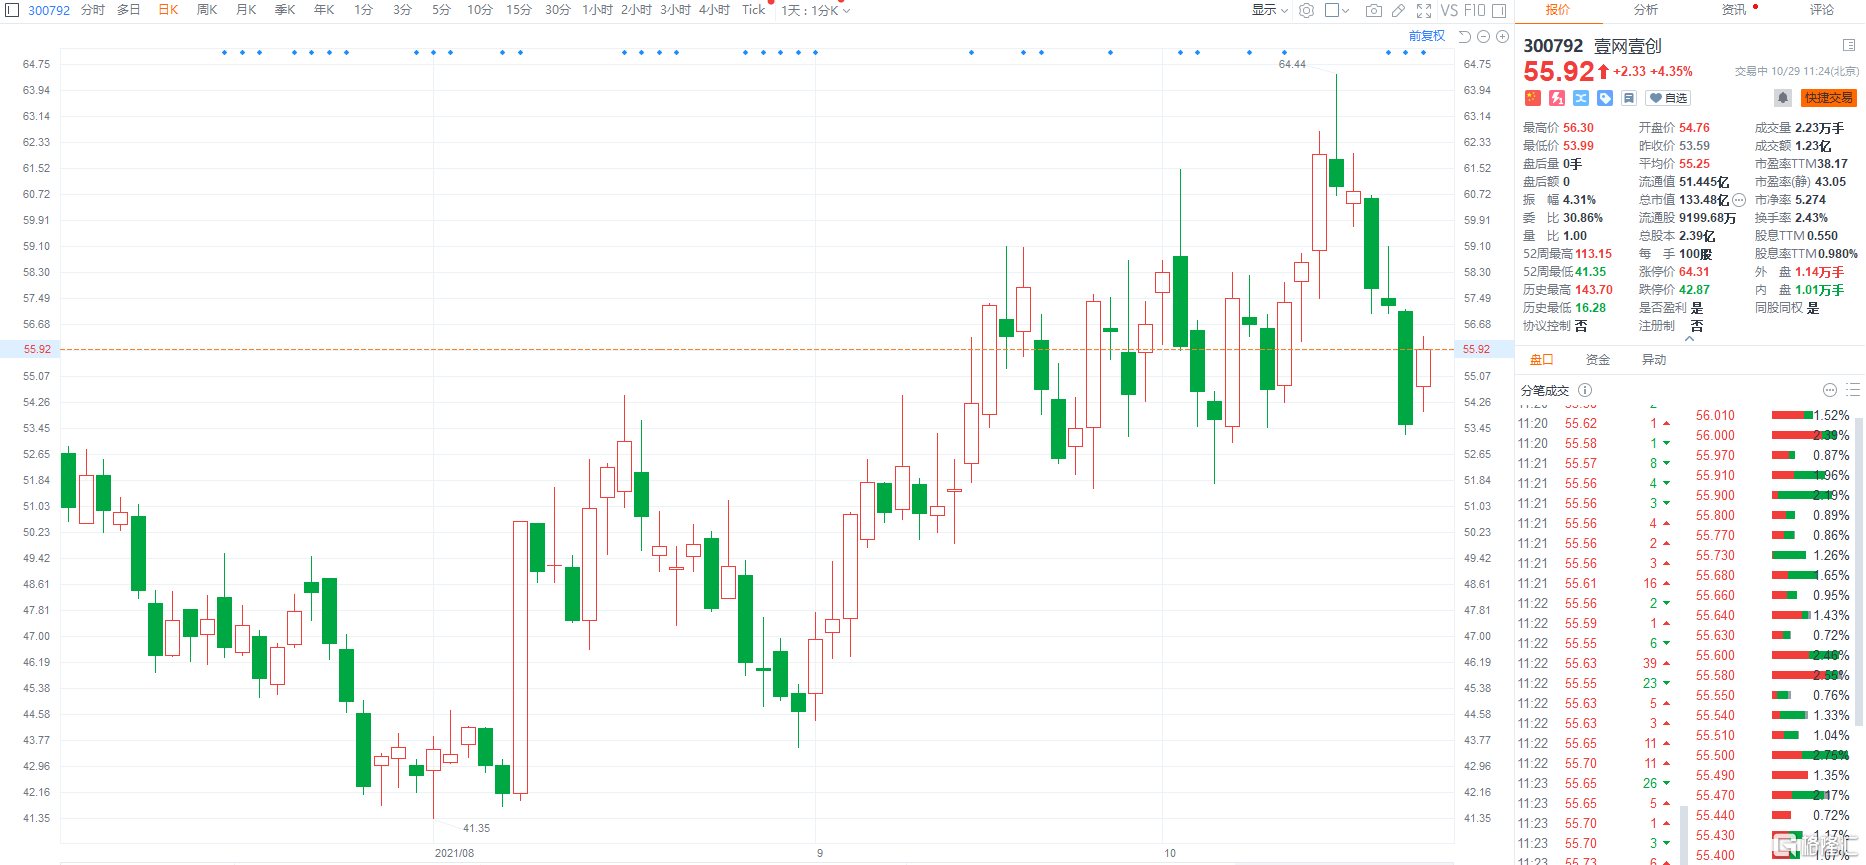The width and height of the screenshot is (1866, 865).
Task: Take chart screenshot with camera icon
Action: point(1374,10)
